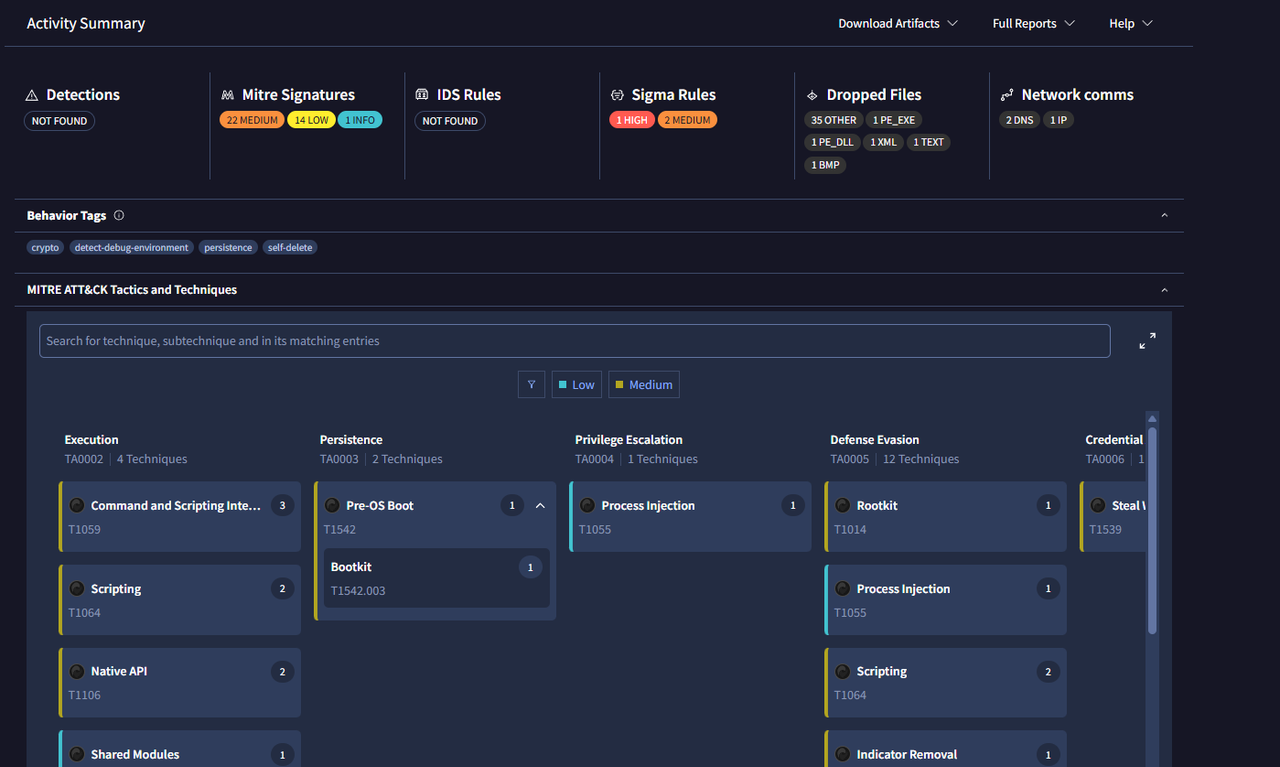Click the 1 XML dropped files badge

pyautogui.click(x=883, y=142)
